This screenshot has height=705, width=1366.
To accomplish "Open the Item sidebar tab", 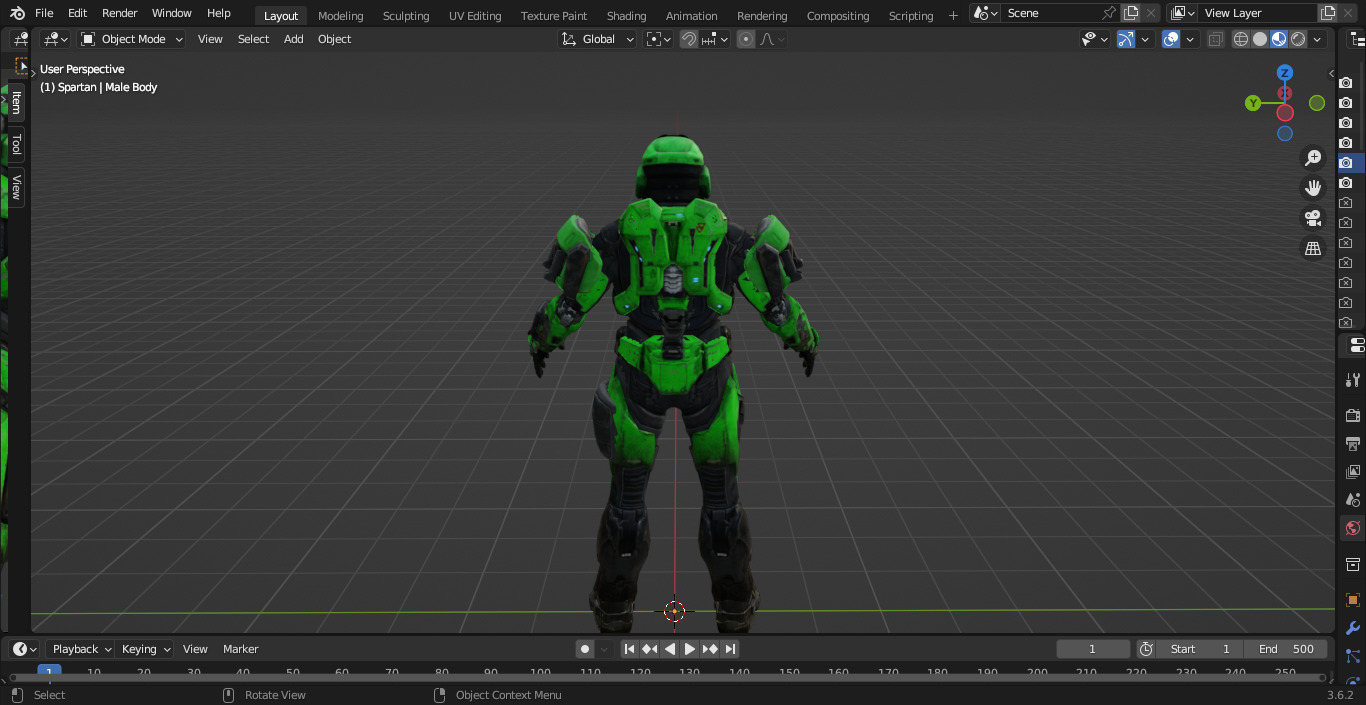I will click(x=17, y=103).
